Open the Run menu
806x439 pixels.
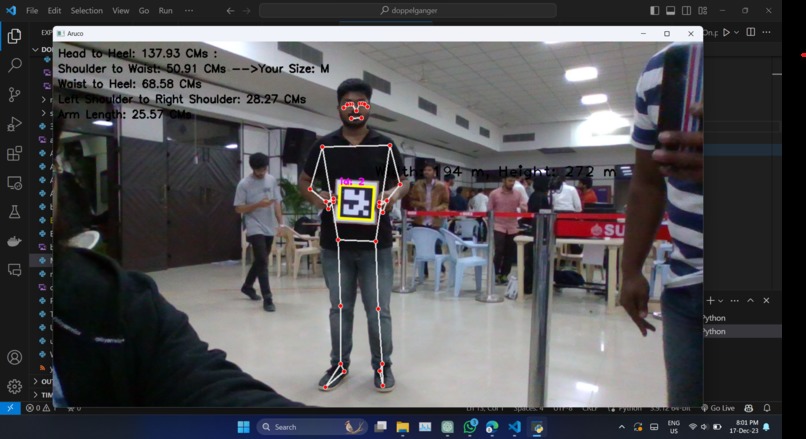pyautogui.click(x=166, y=10)
